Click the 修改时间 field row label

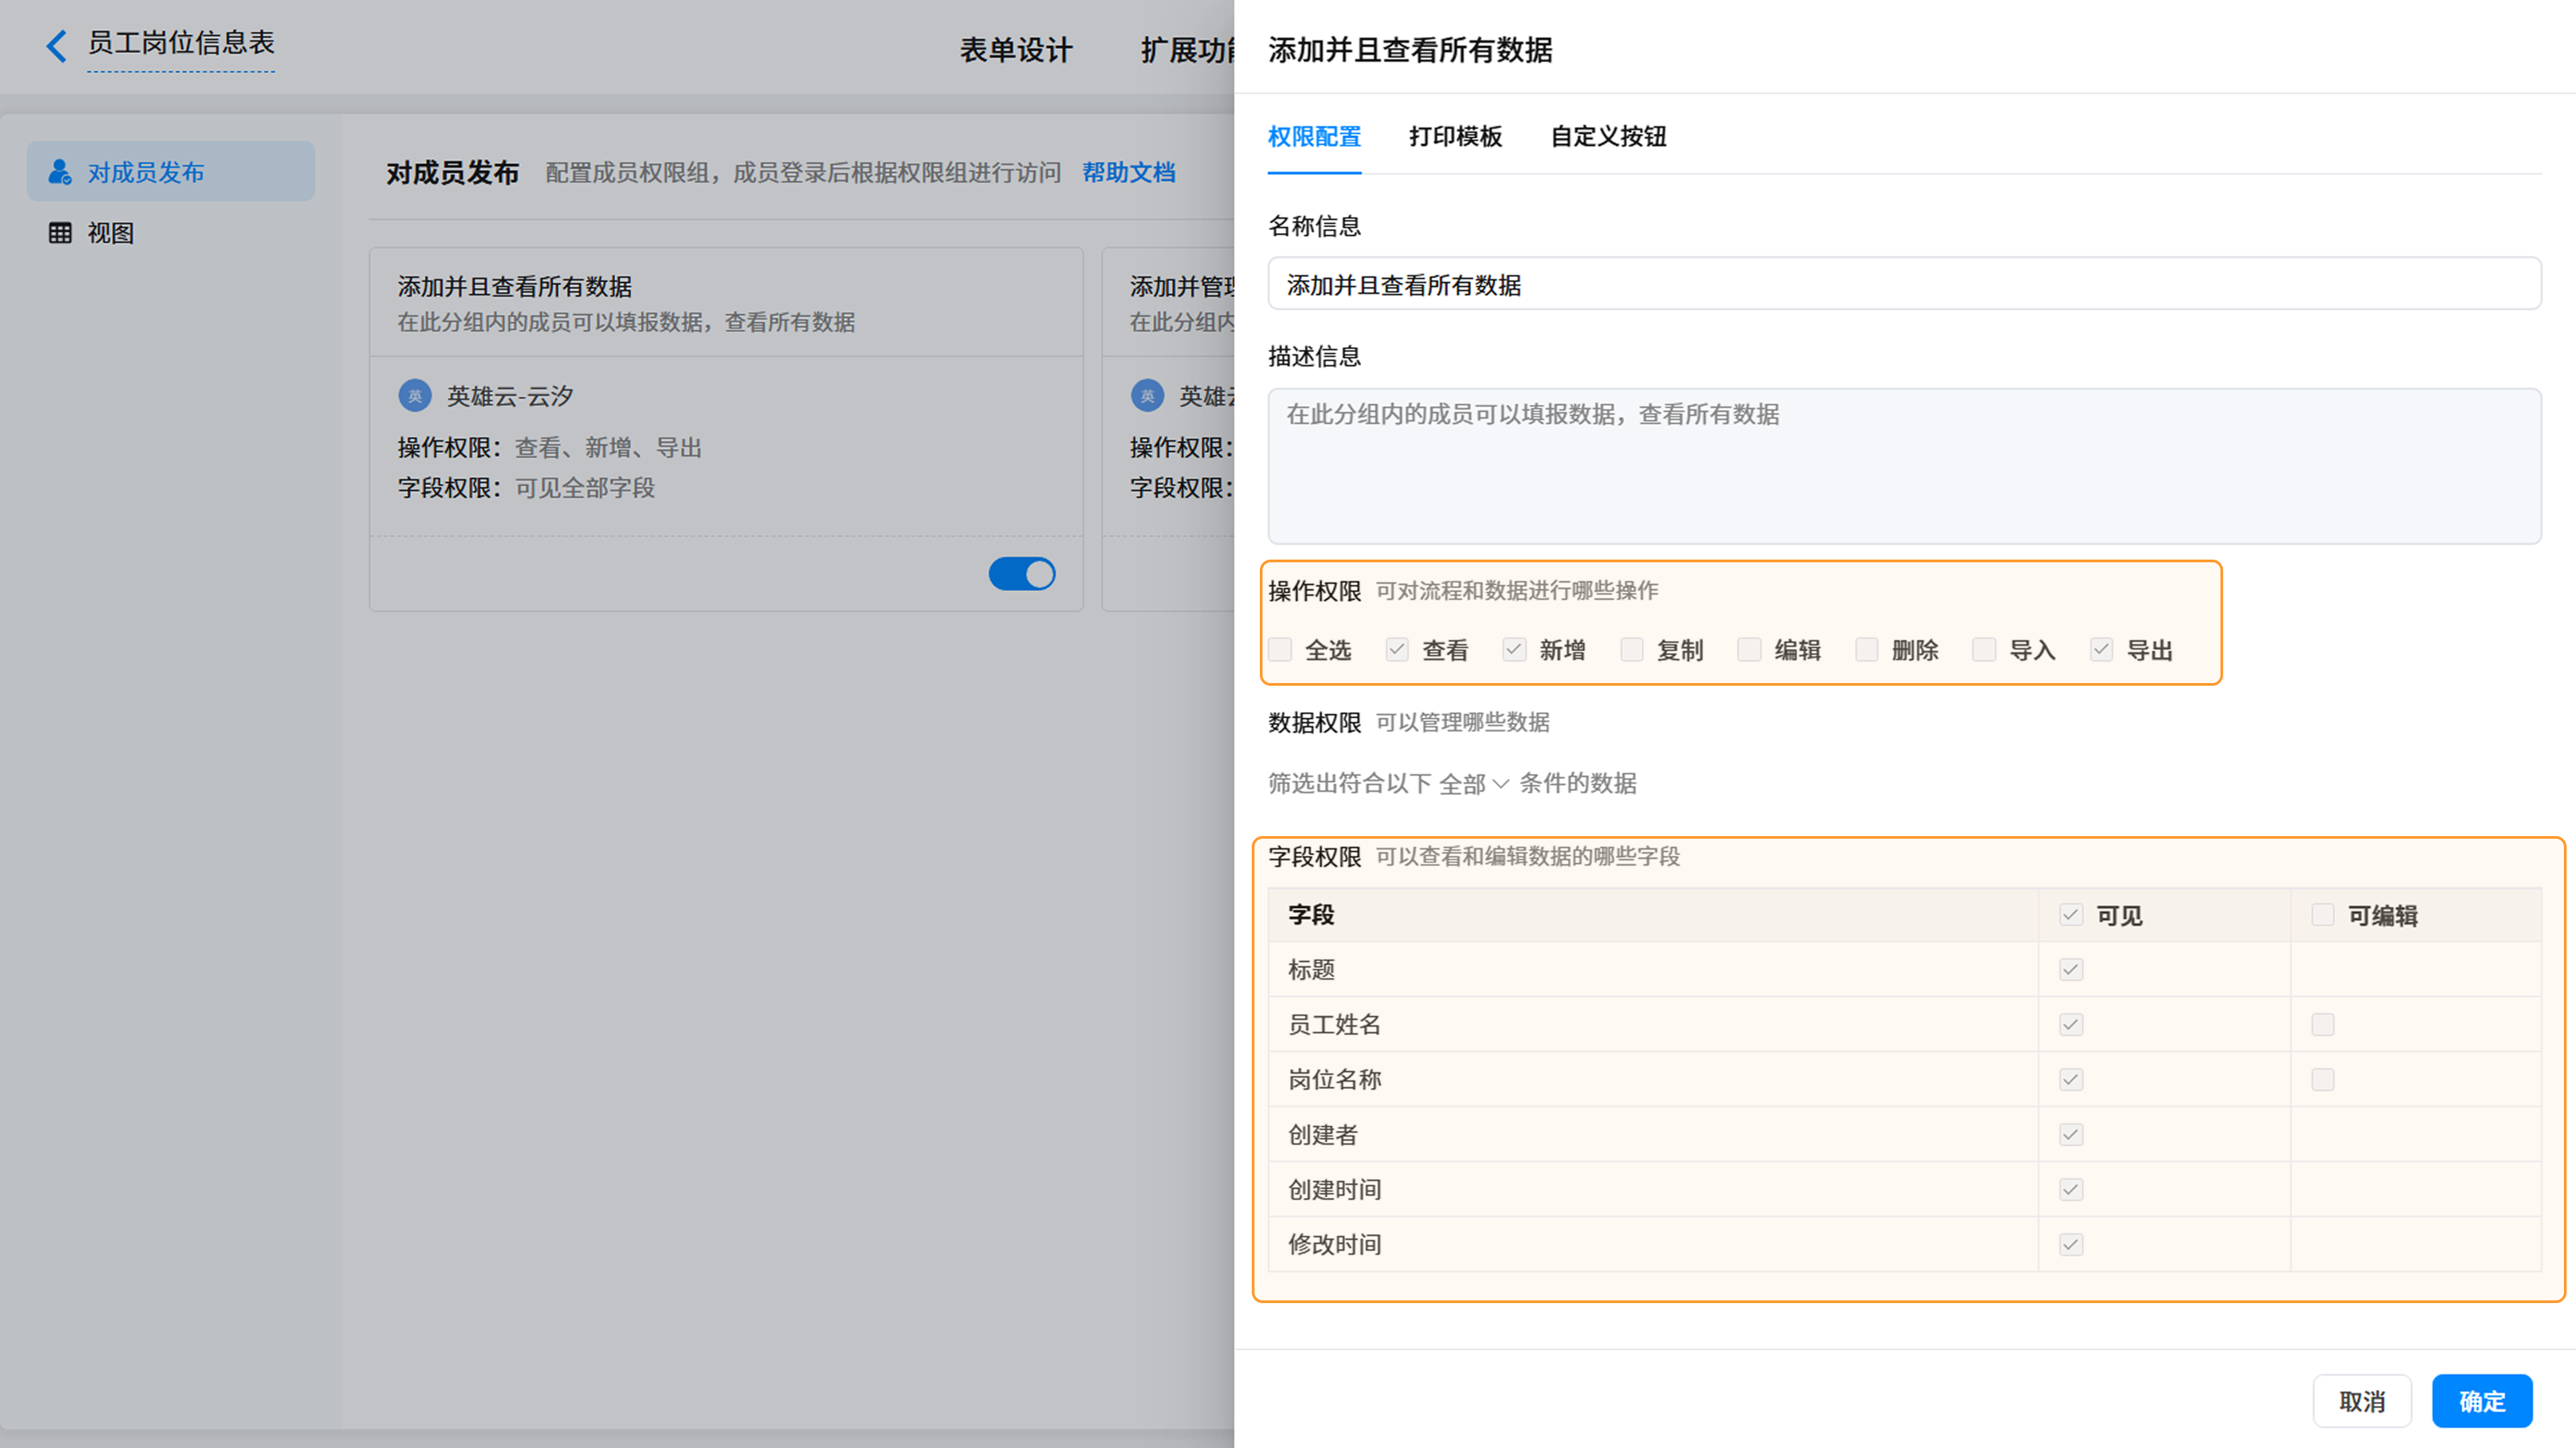point(1334,1245)
